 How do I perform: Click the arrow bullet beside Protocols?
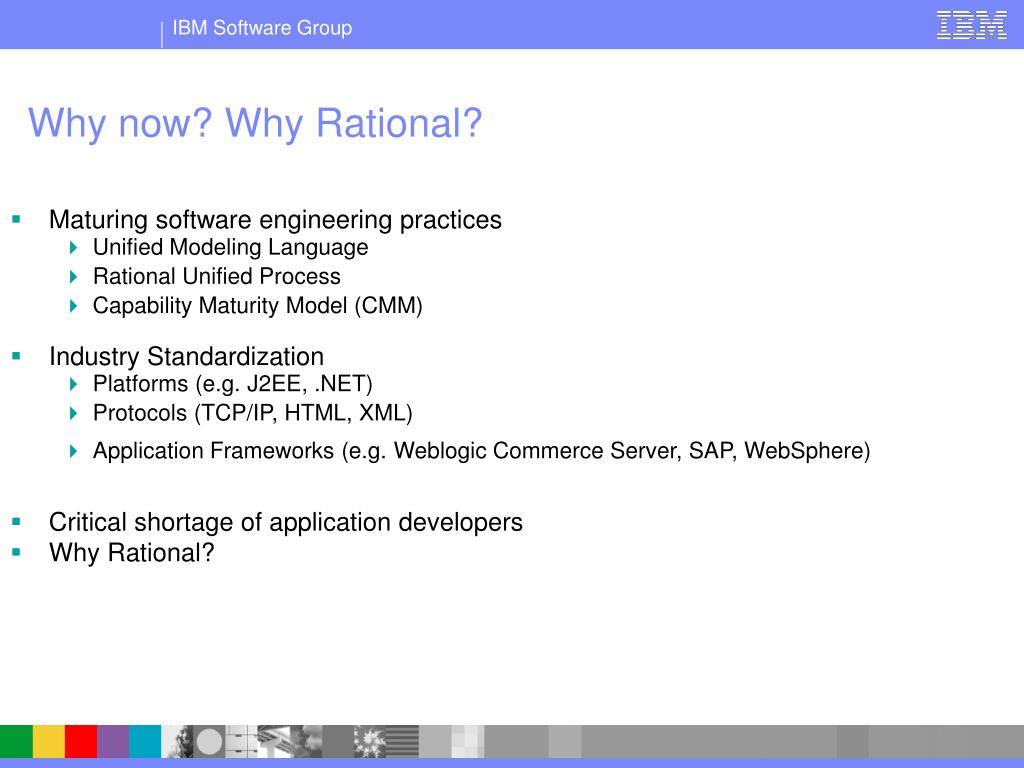73,413
